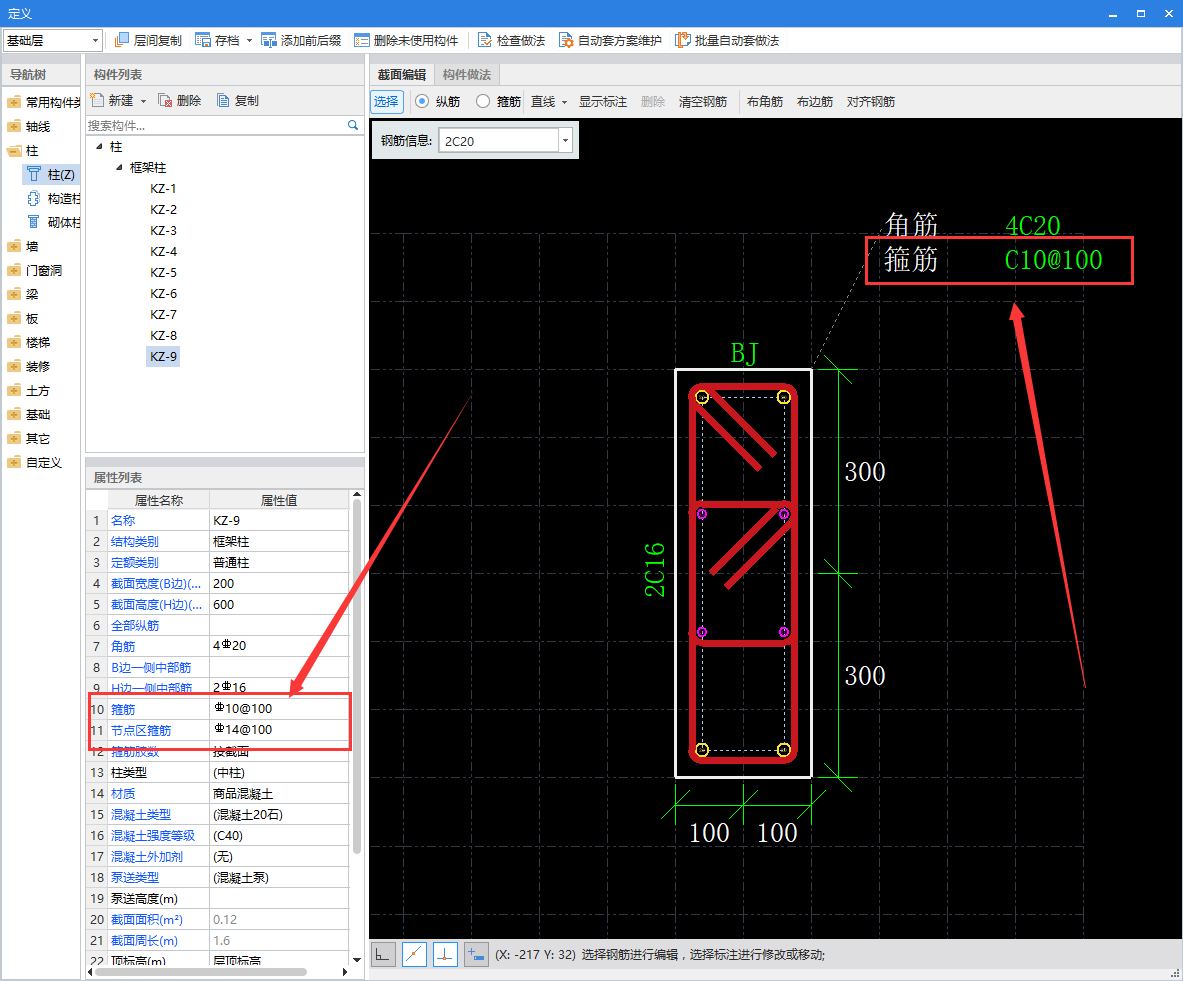Click the 检查做法 icon
Viewport: 1183px width, 981px height.
coord(485,40)
